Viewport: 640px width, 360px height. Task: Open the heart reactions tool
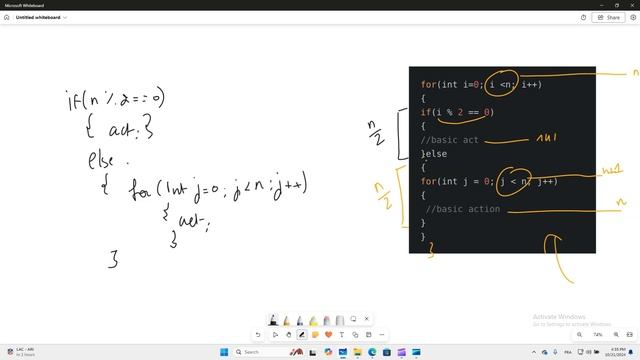[x=329, y=335]
